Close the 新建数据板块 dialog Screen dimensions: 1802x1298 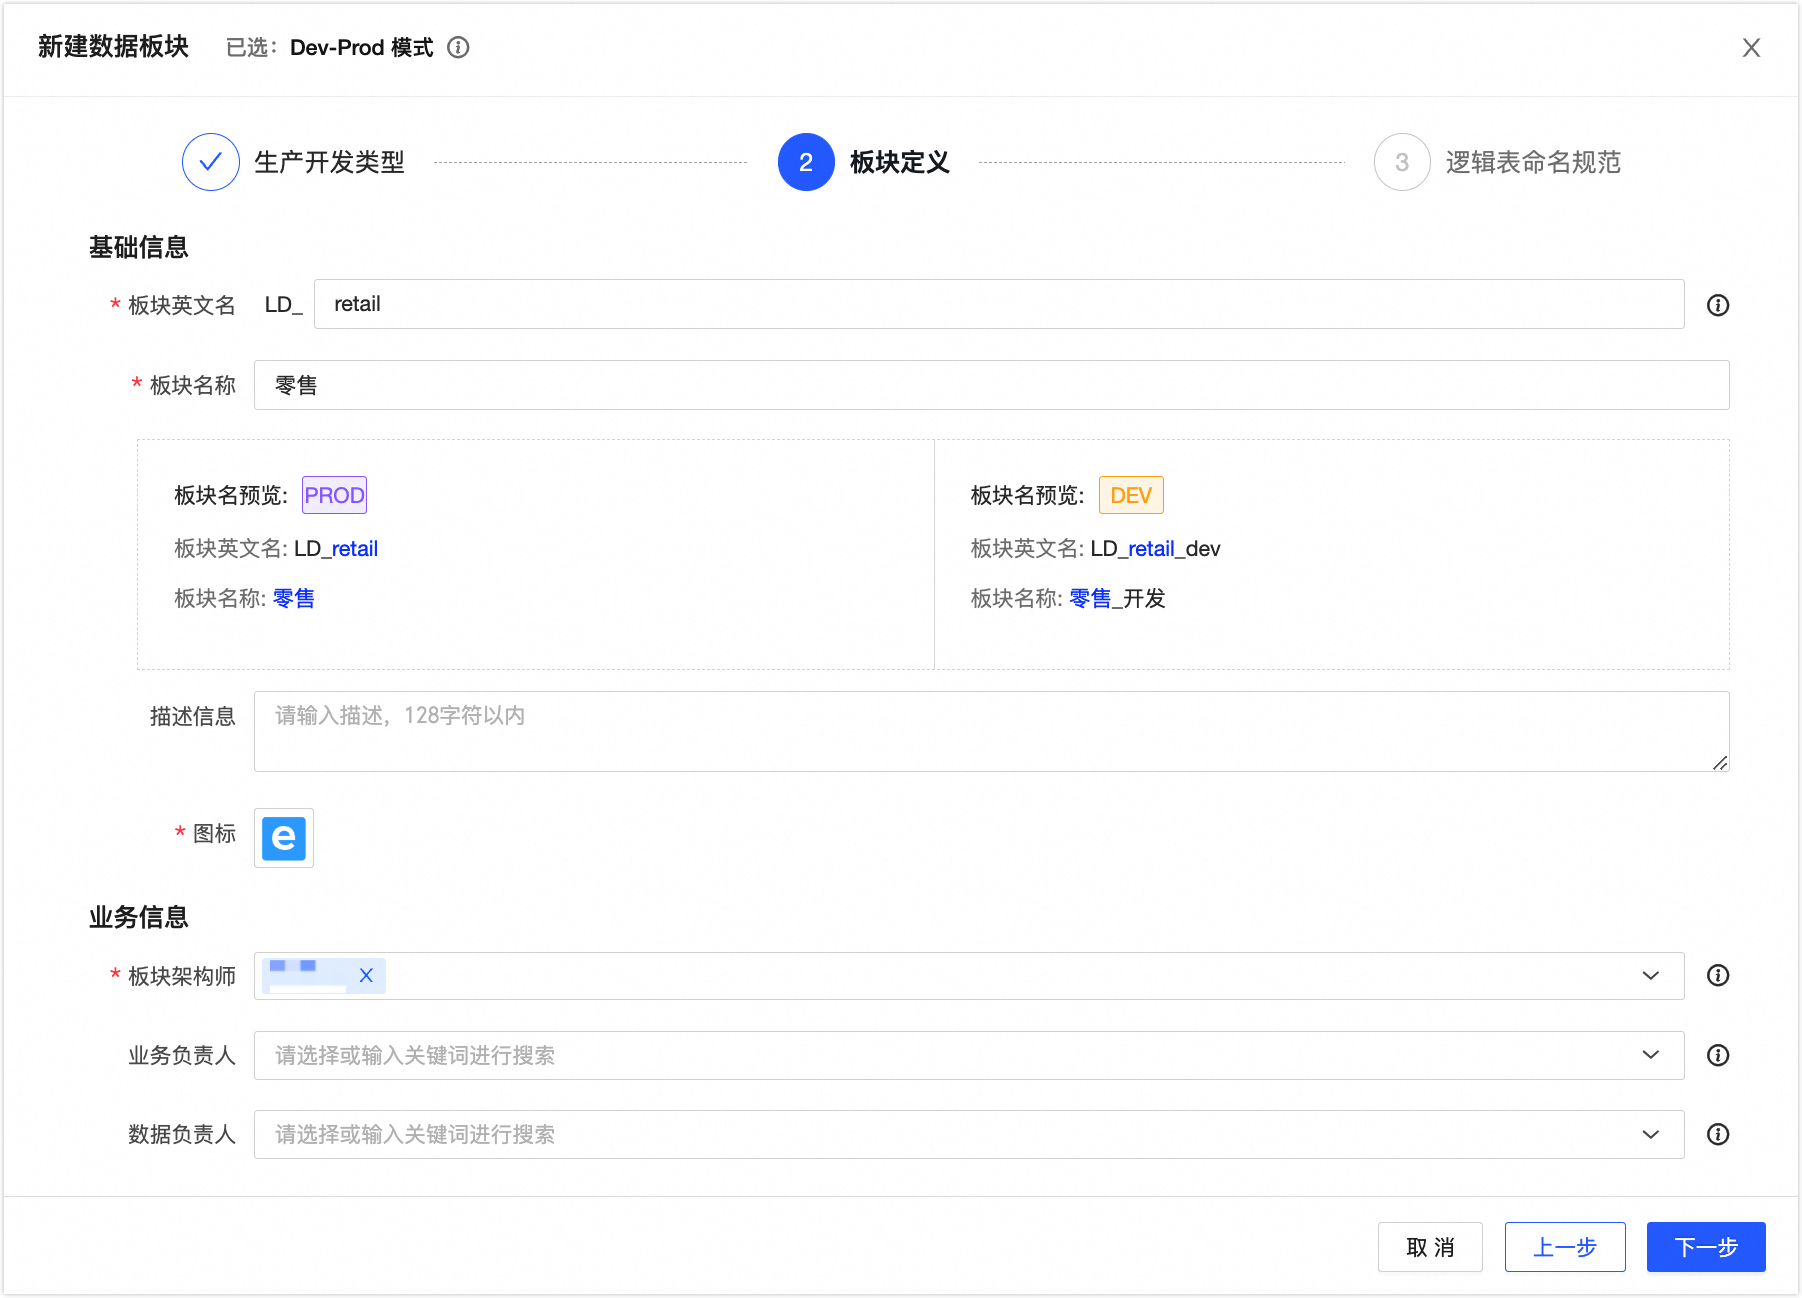point(1751,47)
